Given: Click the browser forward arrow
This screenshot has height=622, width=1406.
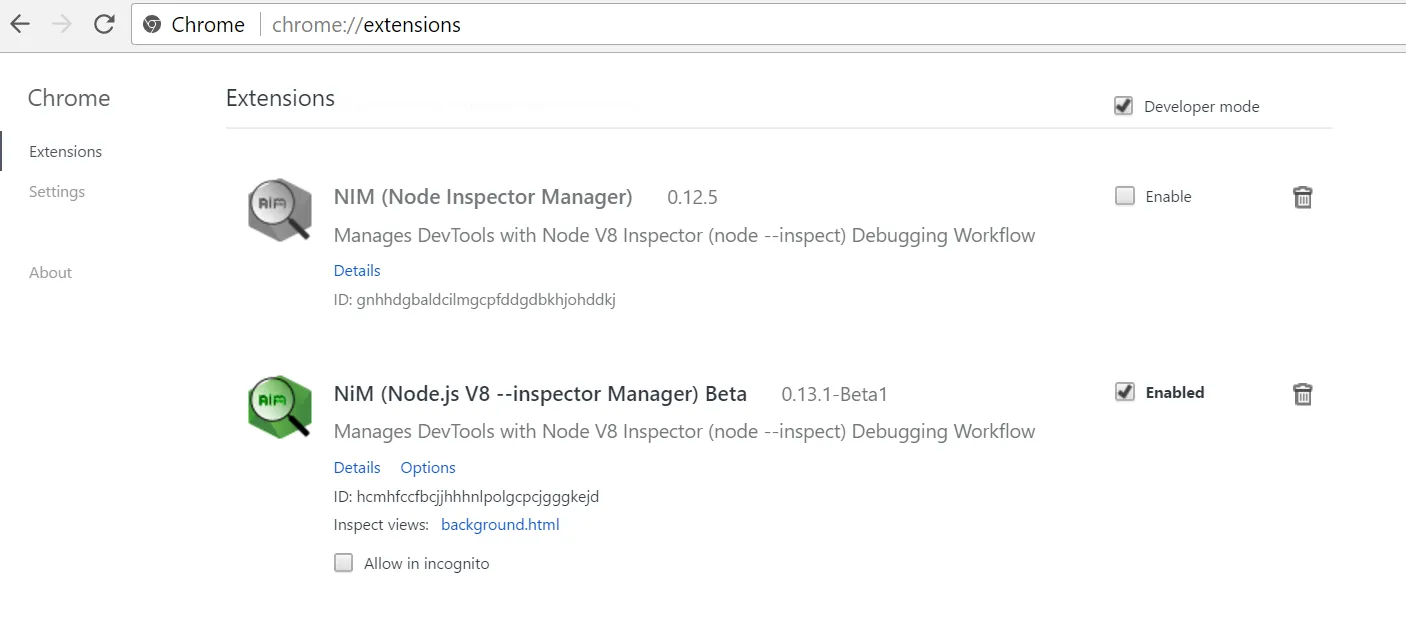Looking at the screenshot, I should 62,25.
